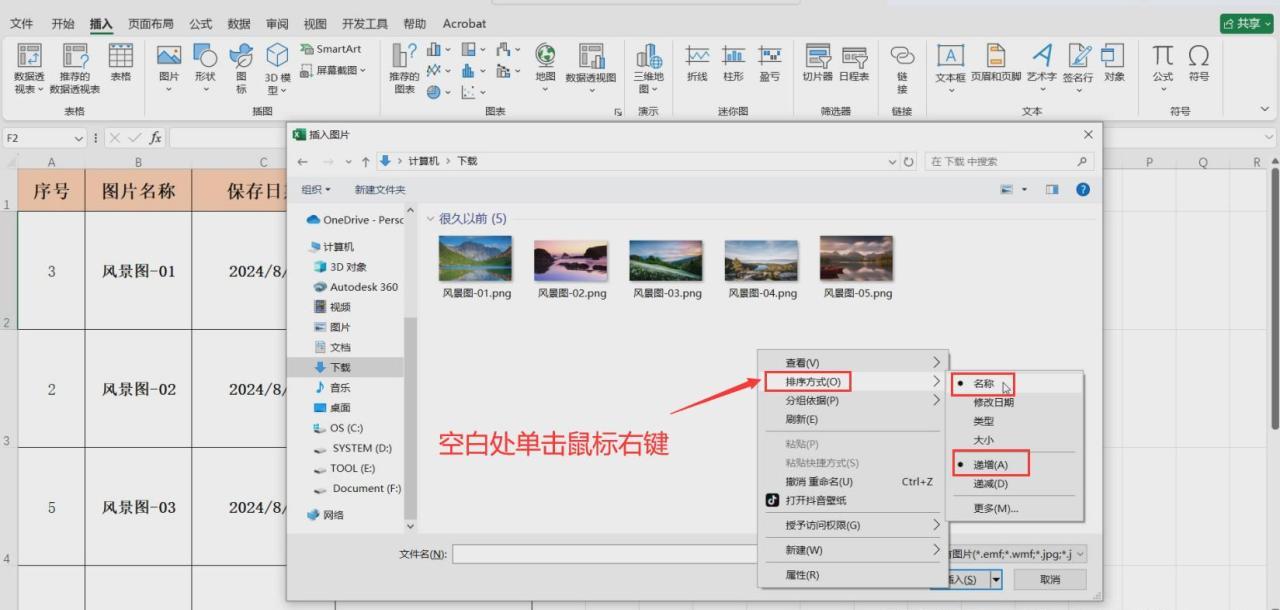This screenshot has height=610, width=1280.
Task: Open the File tab
Action: tap(21, 23)
